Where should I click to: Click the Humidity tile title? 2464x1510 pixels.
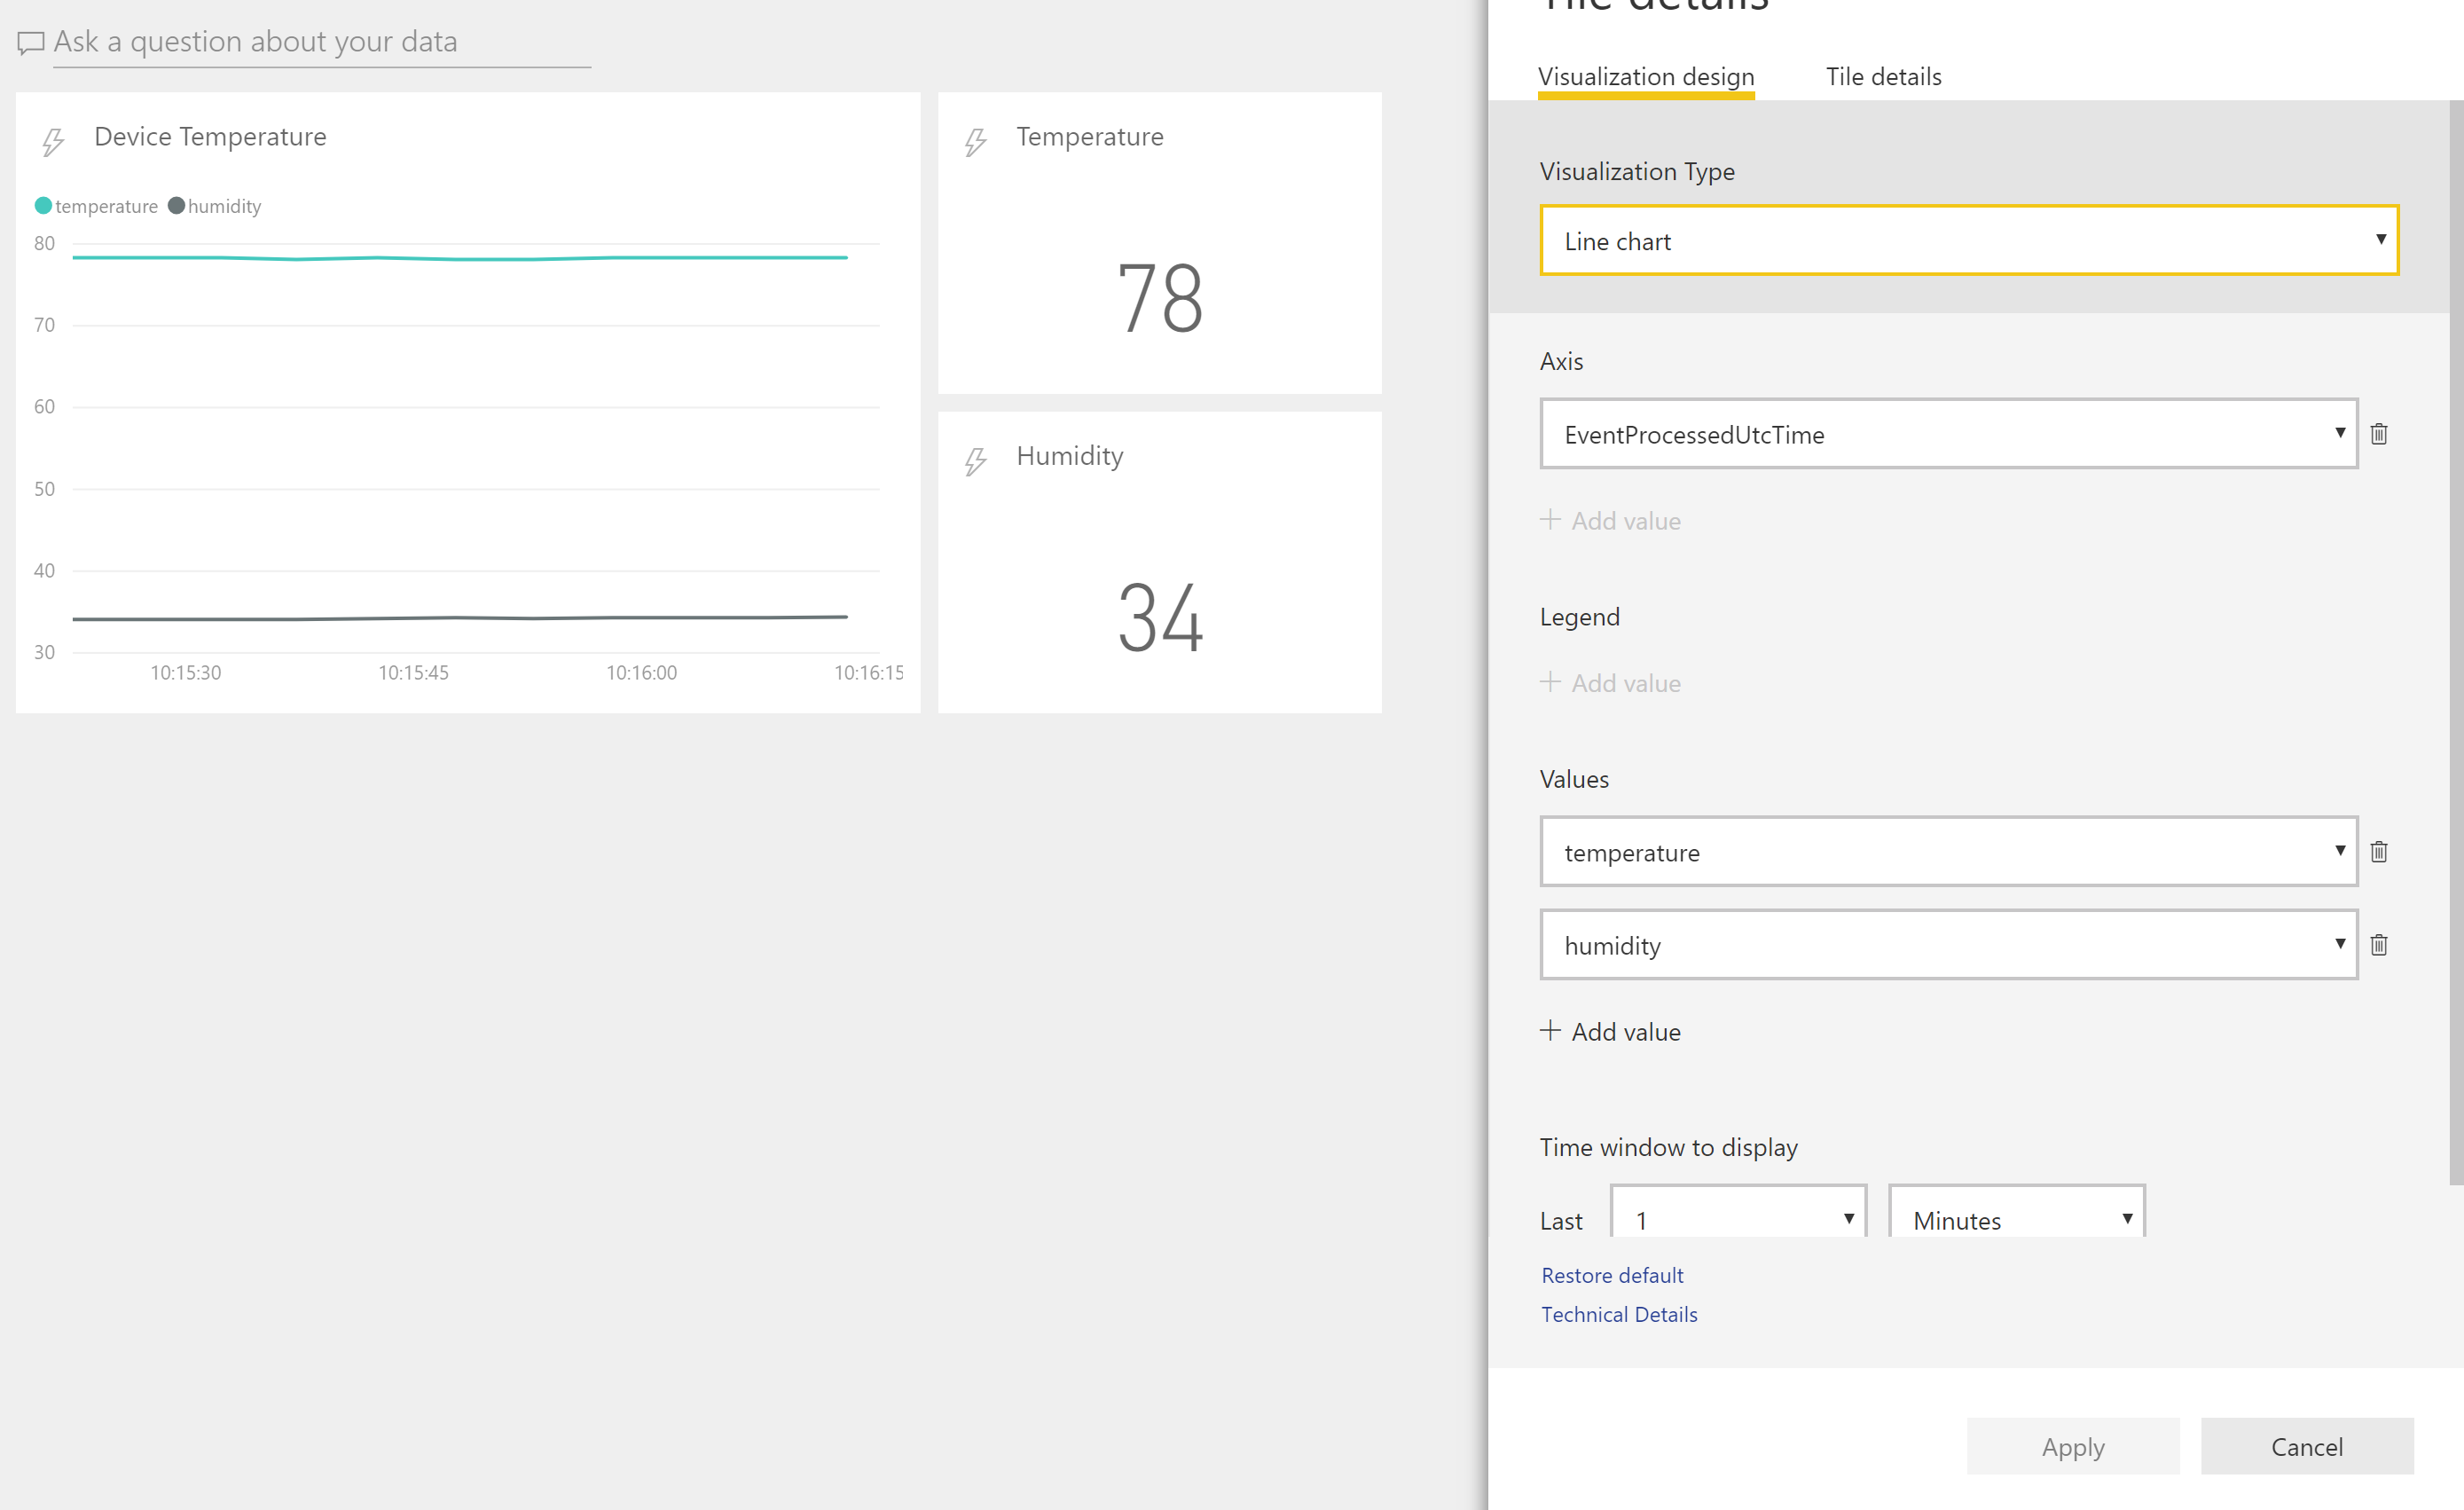(x=1070, y=456)
